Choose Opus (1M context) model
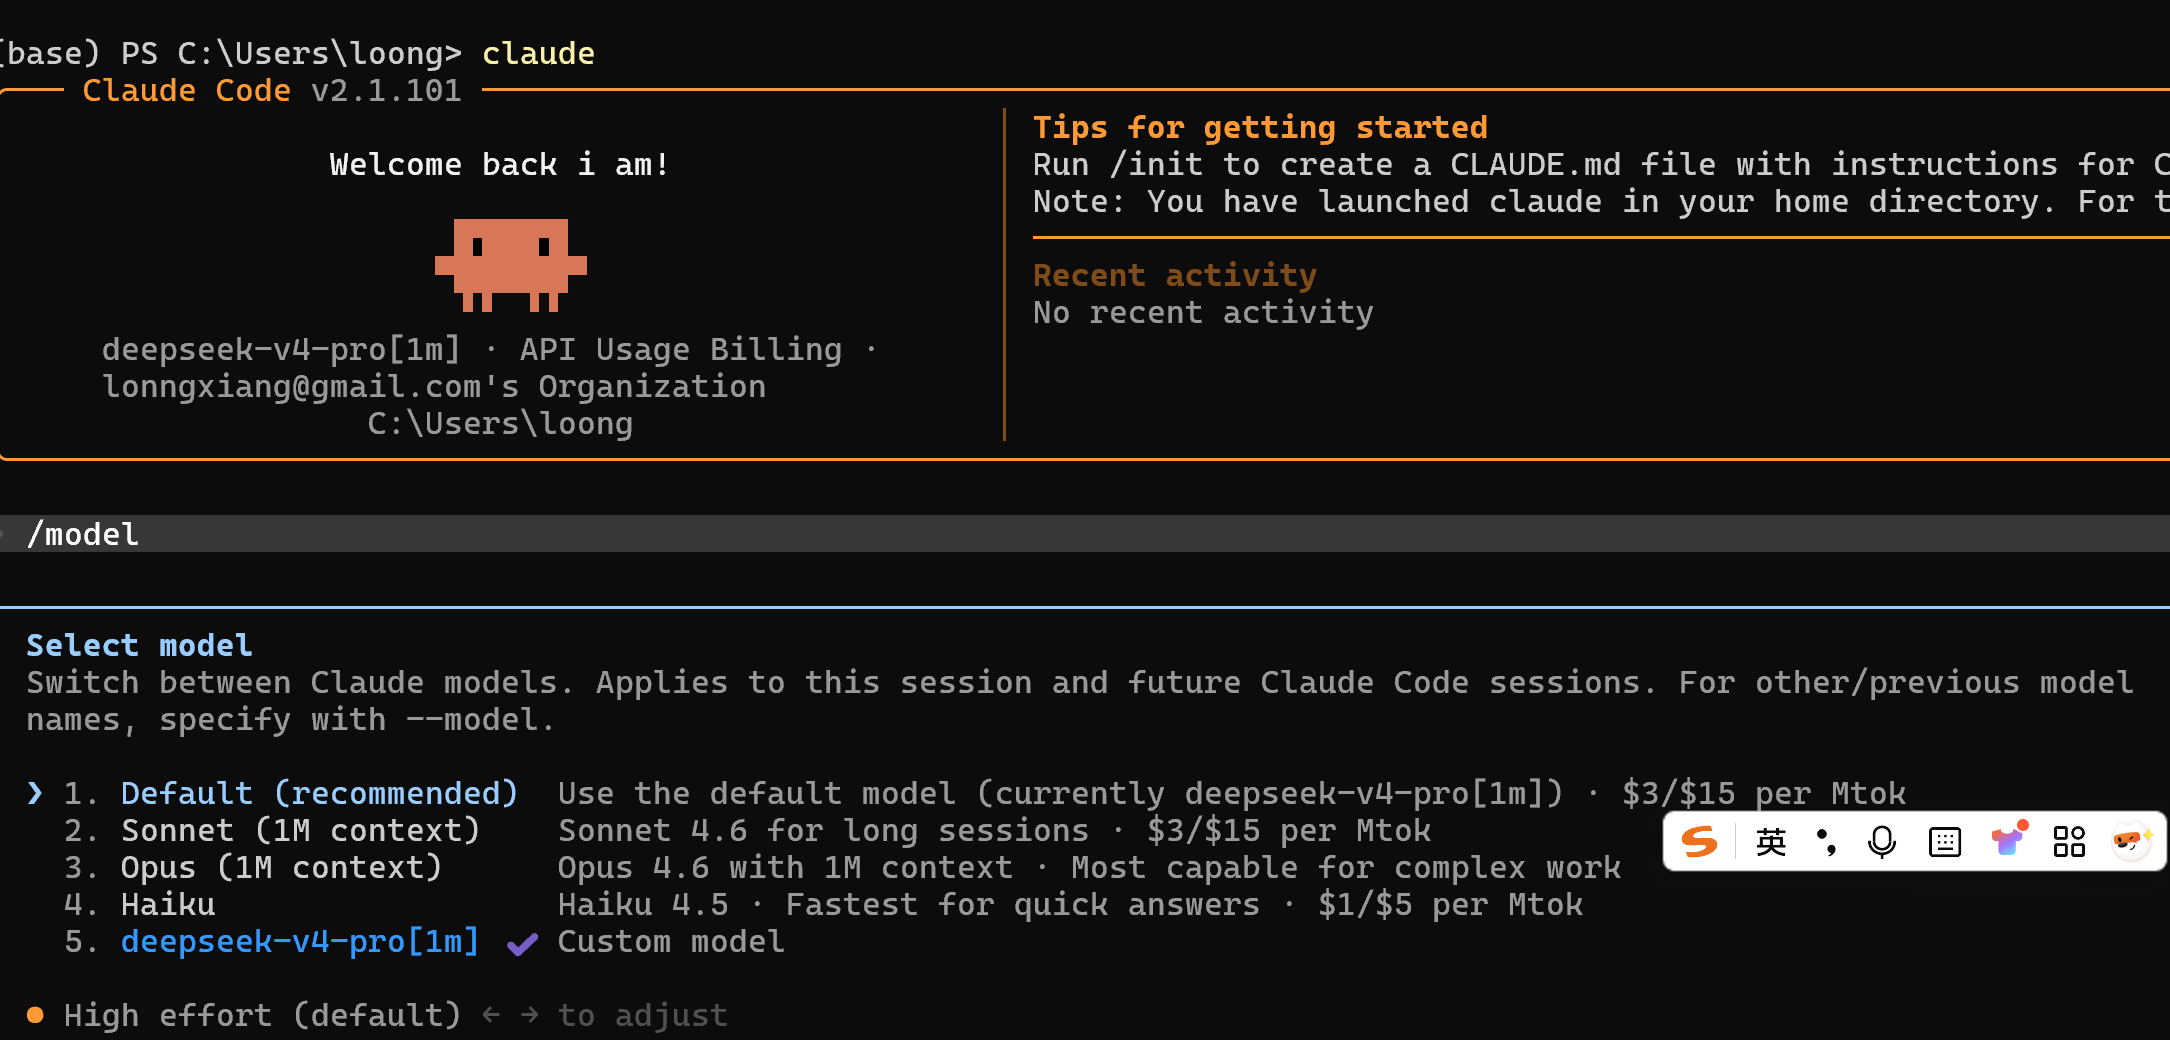 (281, 867)
